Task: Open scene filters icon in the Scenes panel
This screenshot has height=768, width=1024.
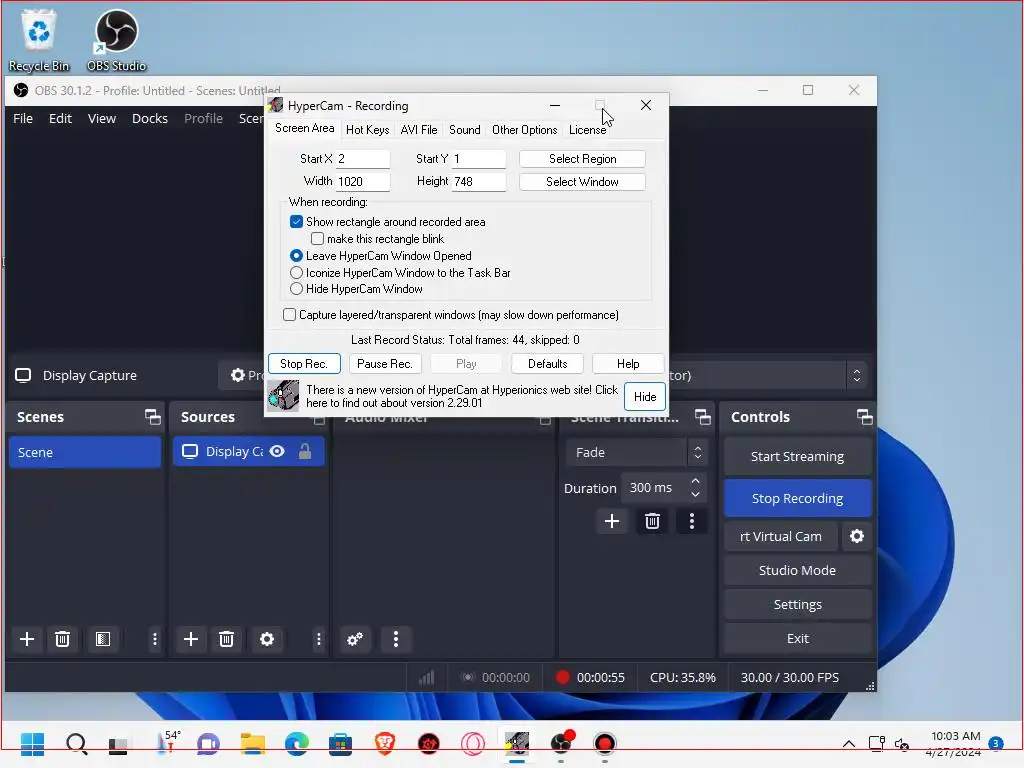Action: pos(103,639)
